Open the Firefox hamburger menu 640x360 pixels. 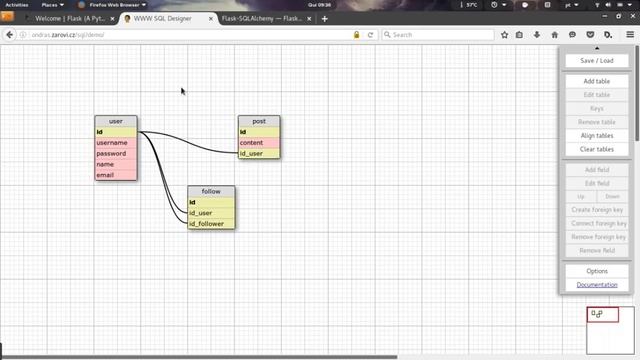(x=630, y=35)
